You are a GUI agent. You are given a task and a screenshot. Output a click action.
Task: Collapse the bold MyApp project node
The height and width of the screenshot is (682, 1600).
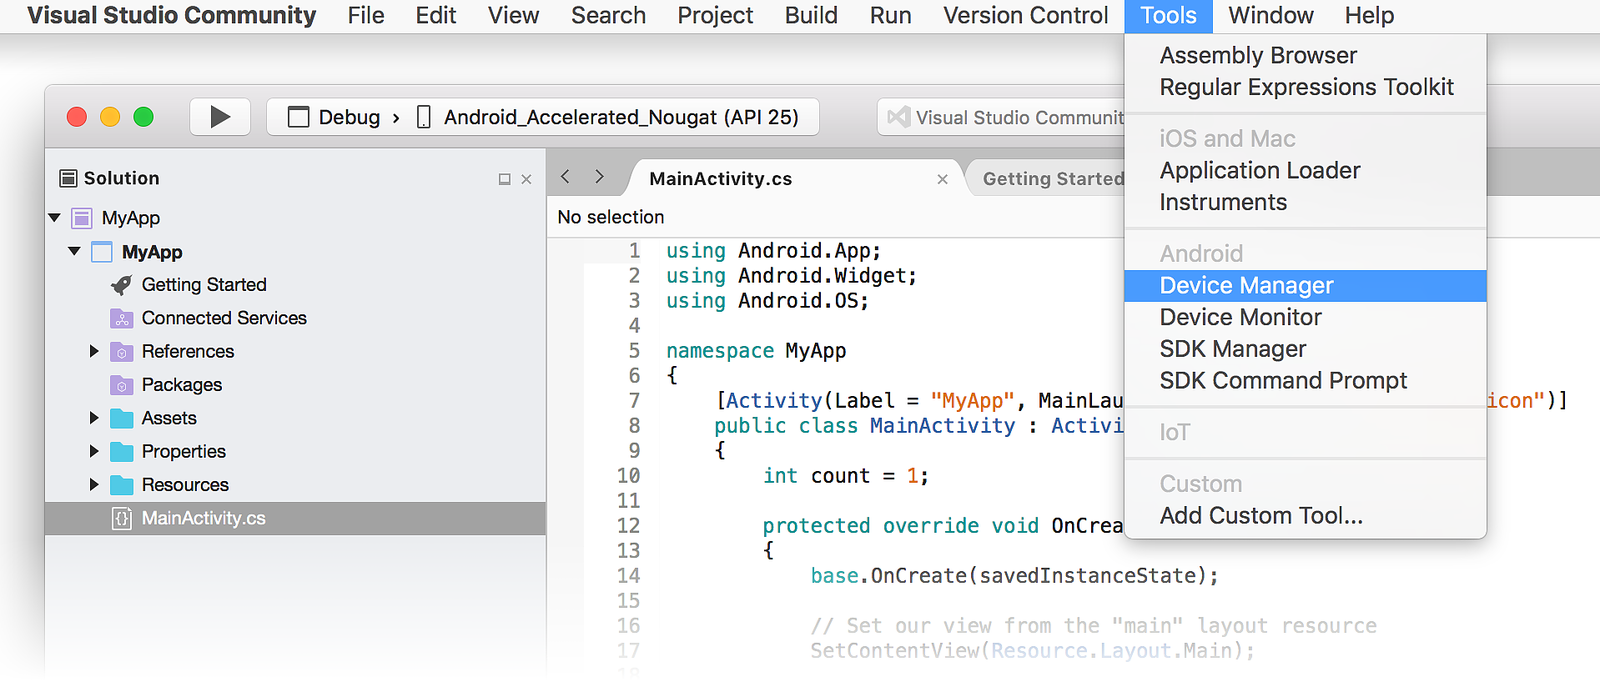coord(74,251)
